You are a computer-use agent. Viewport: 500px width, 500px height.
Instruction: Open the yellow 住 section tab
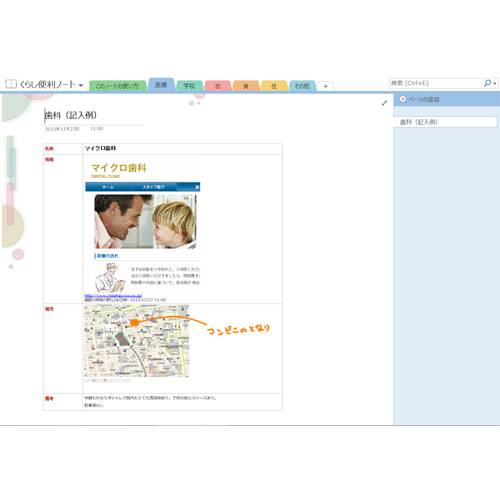tap(274, 86)
